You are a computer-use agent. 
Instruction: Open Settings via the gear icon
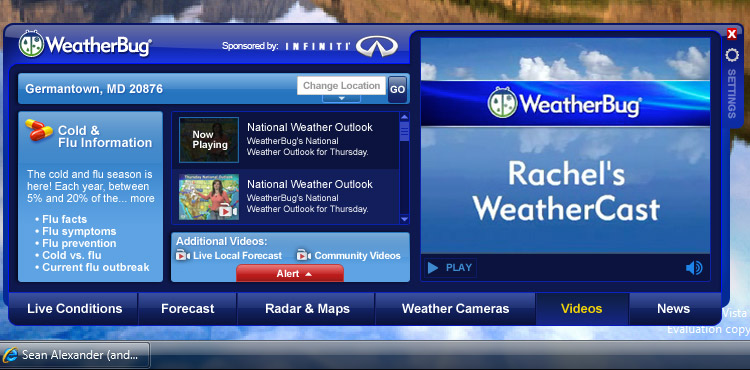(731, 55)
